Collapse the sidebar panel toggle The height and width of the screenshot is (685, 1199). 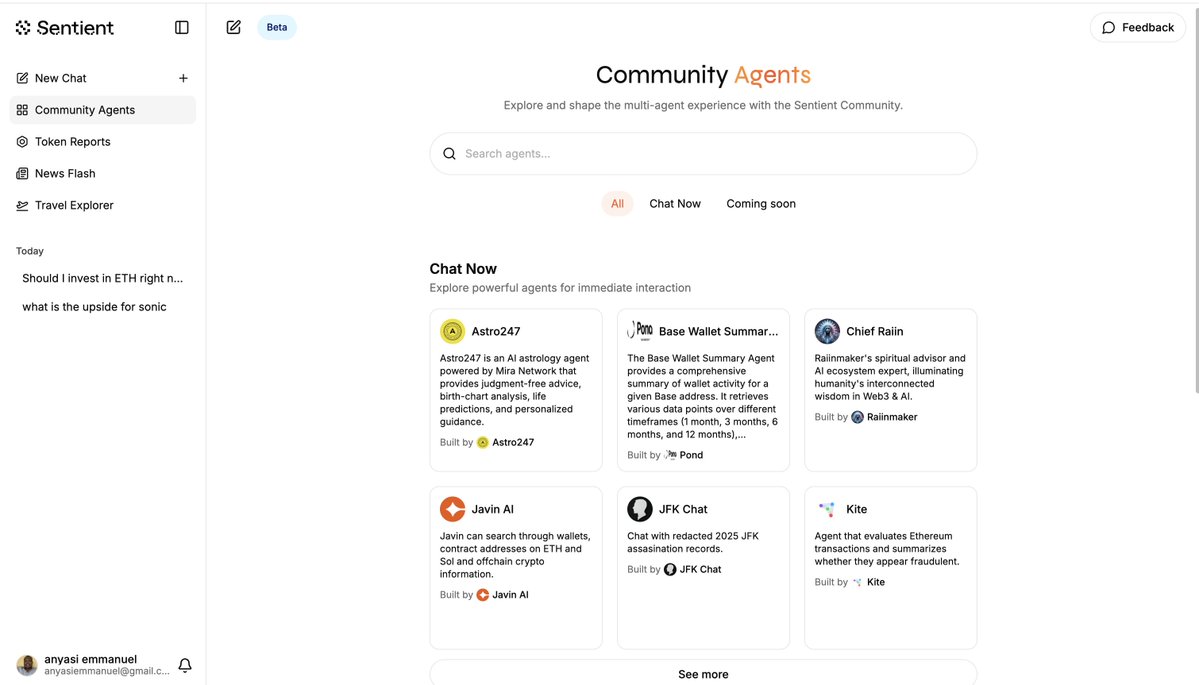(x=181, y=28)
